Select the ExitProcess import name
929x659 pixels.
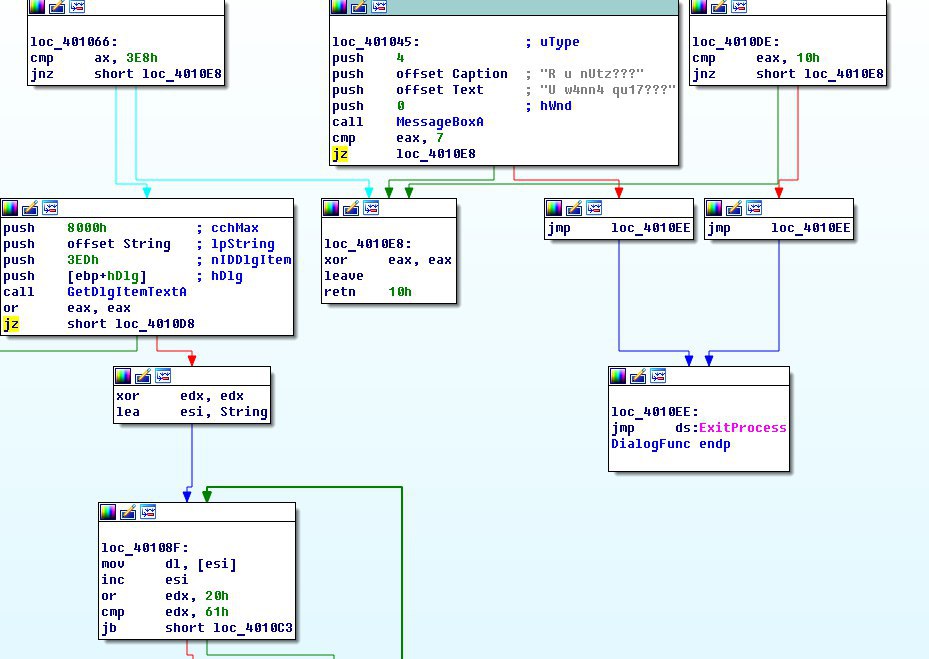(742, 428)
